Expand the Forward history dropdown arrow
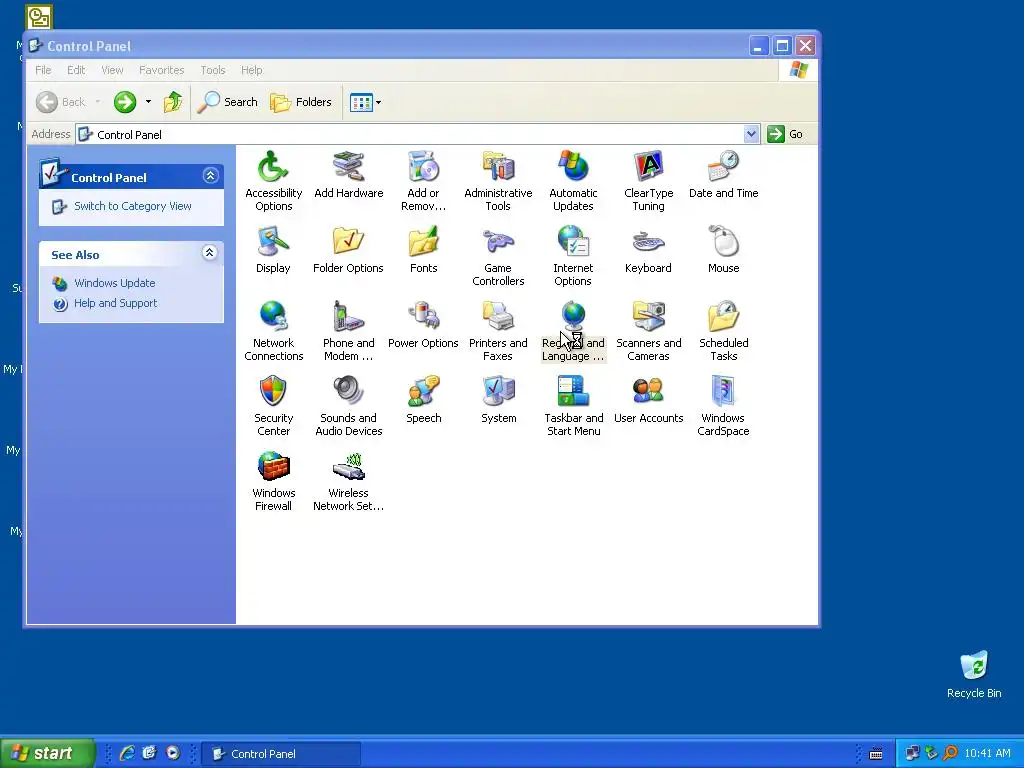 click(148, 102)
